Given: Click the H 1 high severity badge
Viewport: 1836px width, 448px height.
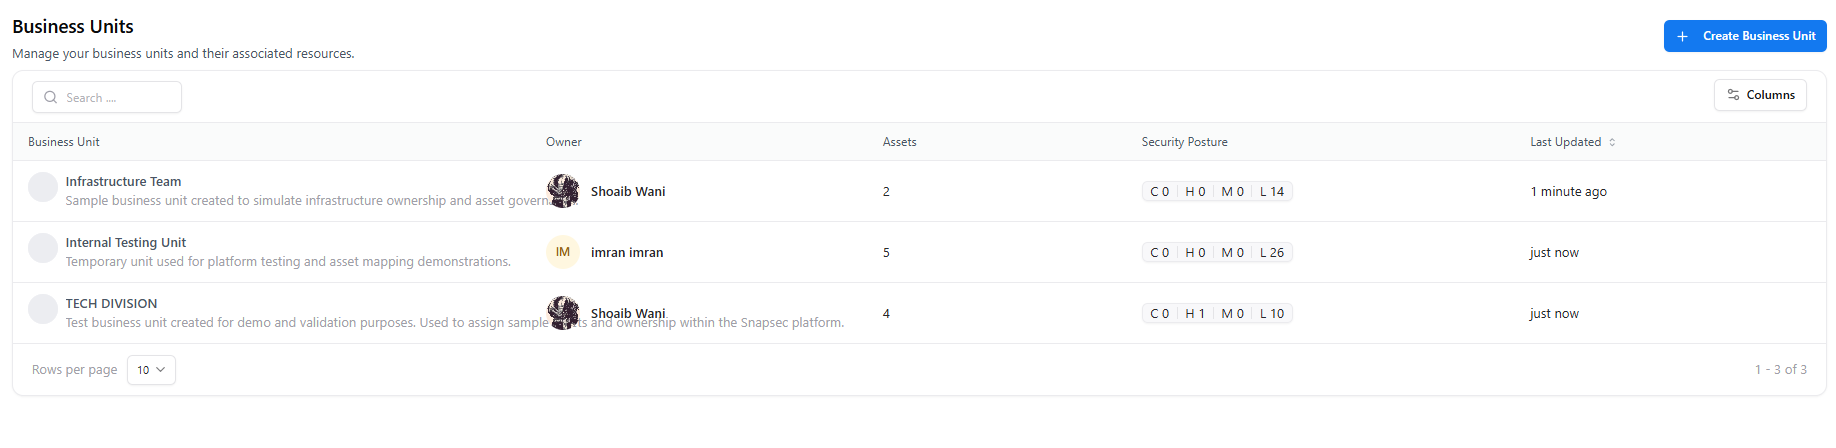Looking at the screenshot, I should point(1195,314).
